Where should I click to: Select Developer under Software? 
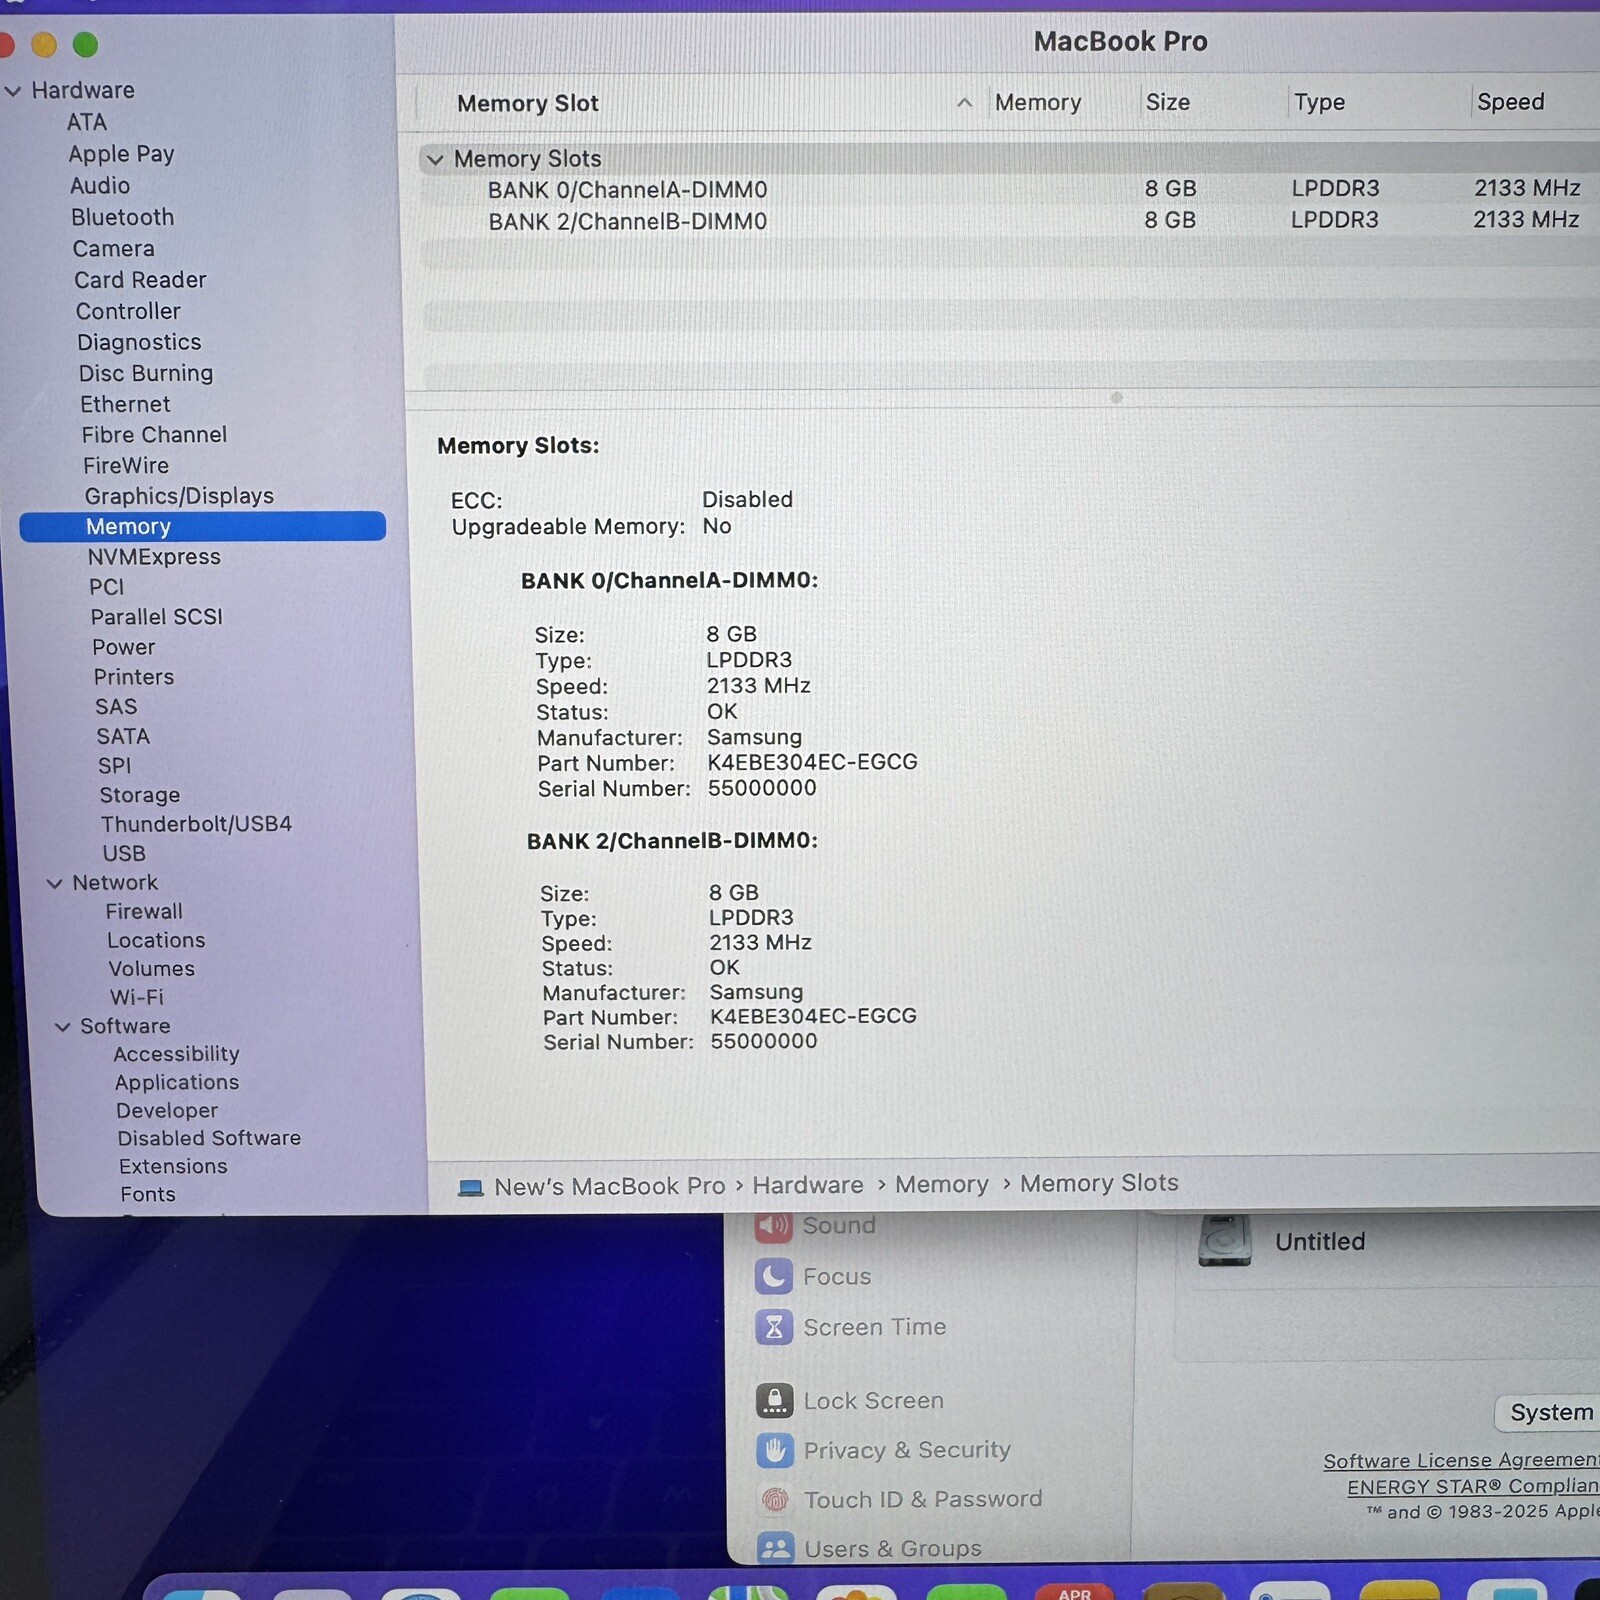[x=167, y=1111]
